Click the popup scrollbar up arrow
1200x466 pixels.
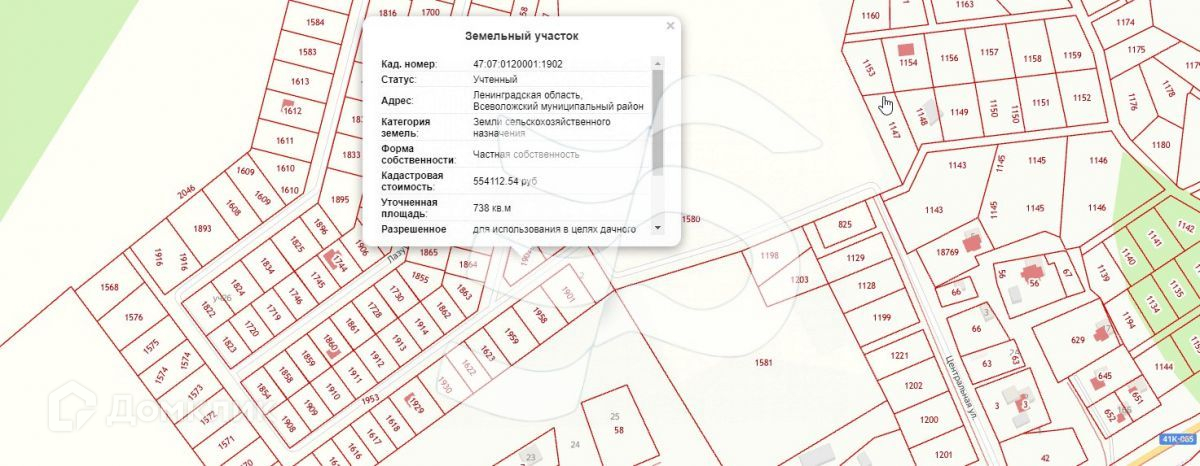click(x=657, y=64)
